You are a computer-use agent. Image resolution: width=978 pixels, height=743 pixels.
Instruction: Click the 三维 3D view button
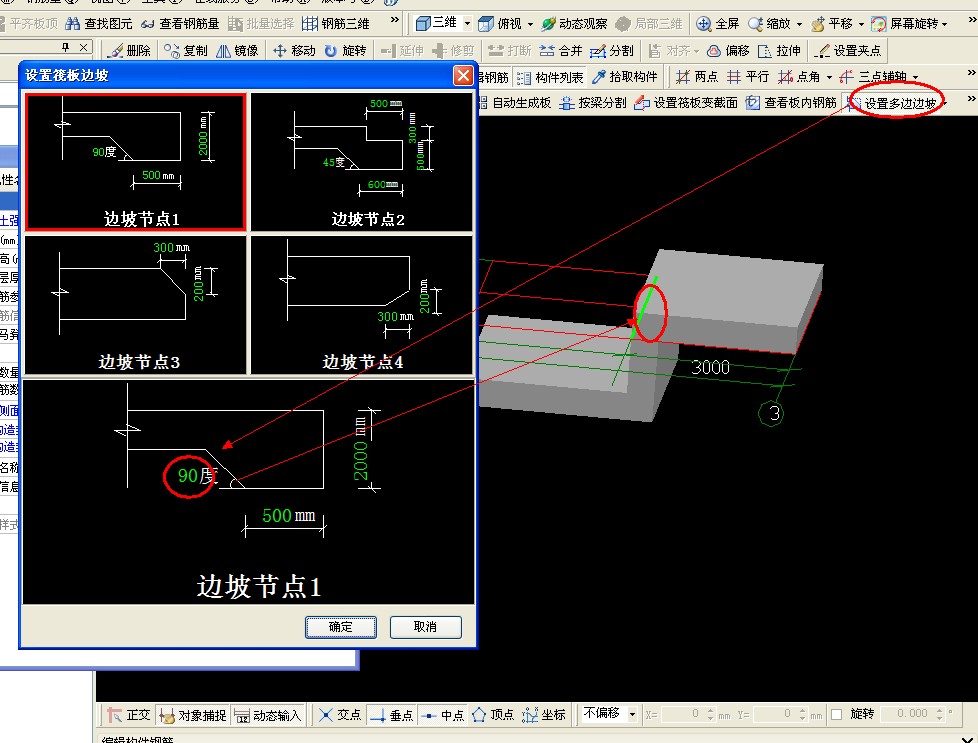[437, 23]
